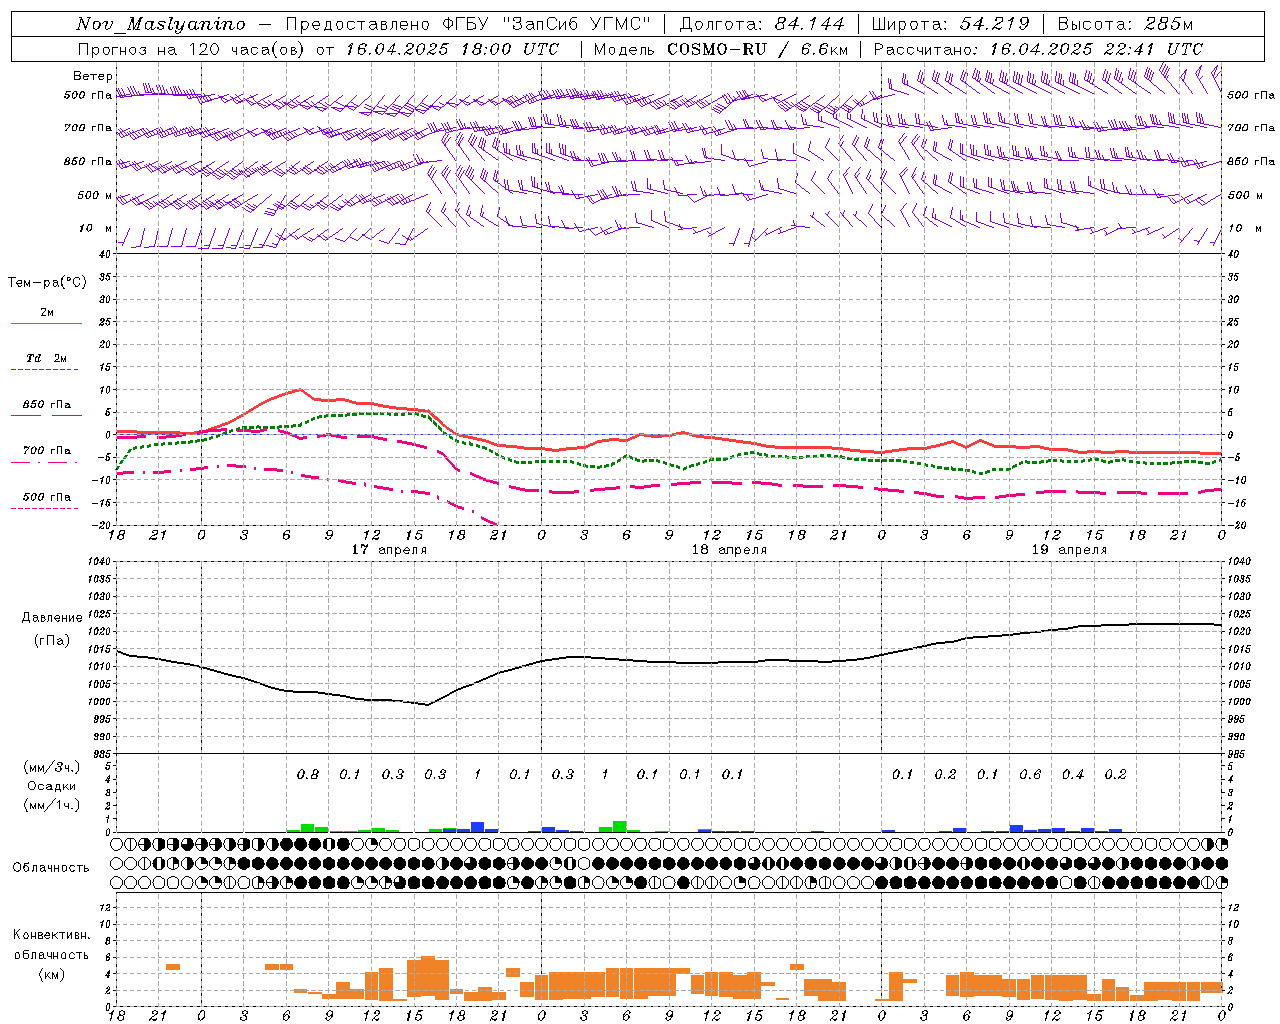
Task: Click the computed time 16.04.2025 22:41 UTC
Action: coord(1097,49)
